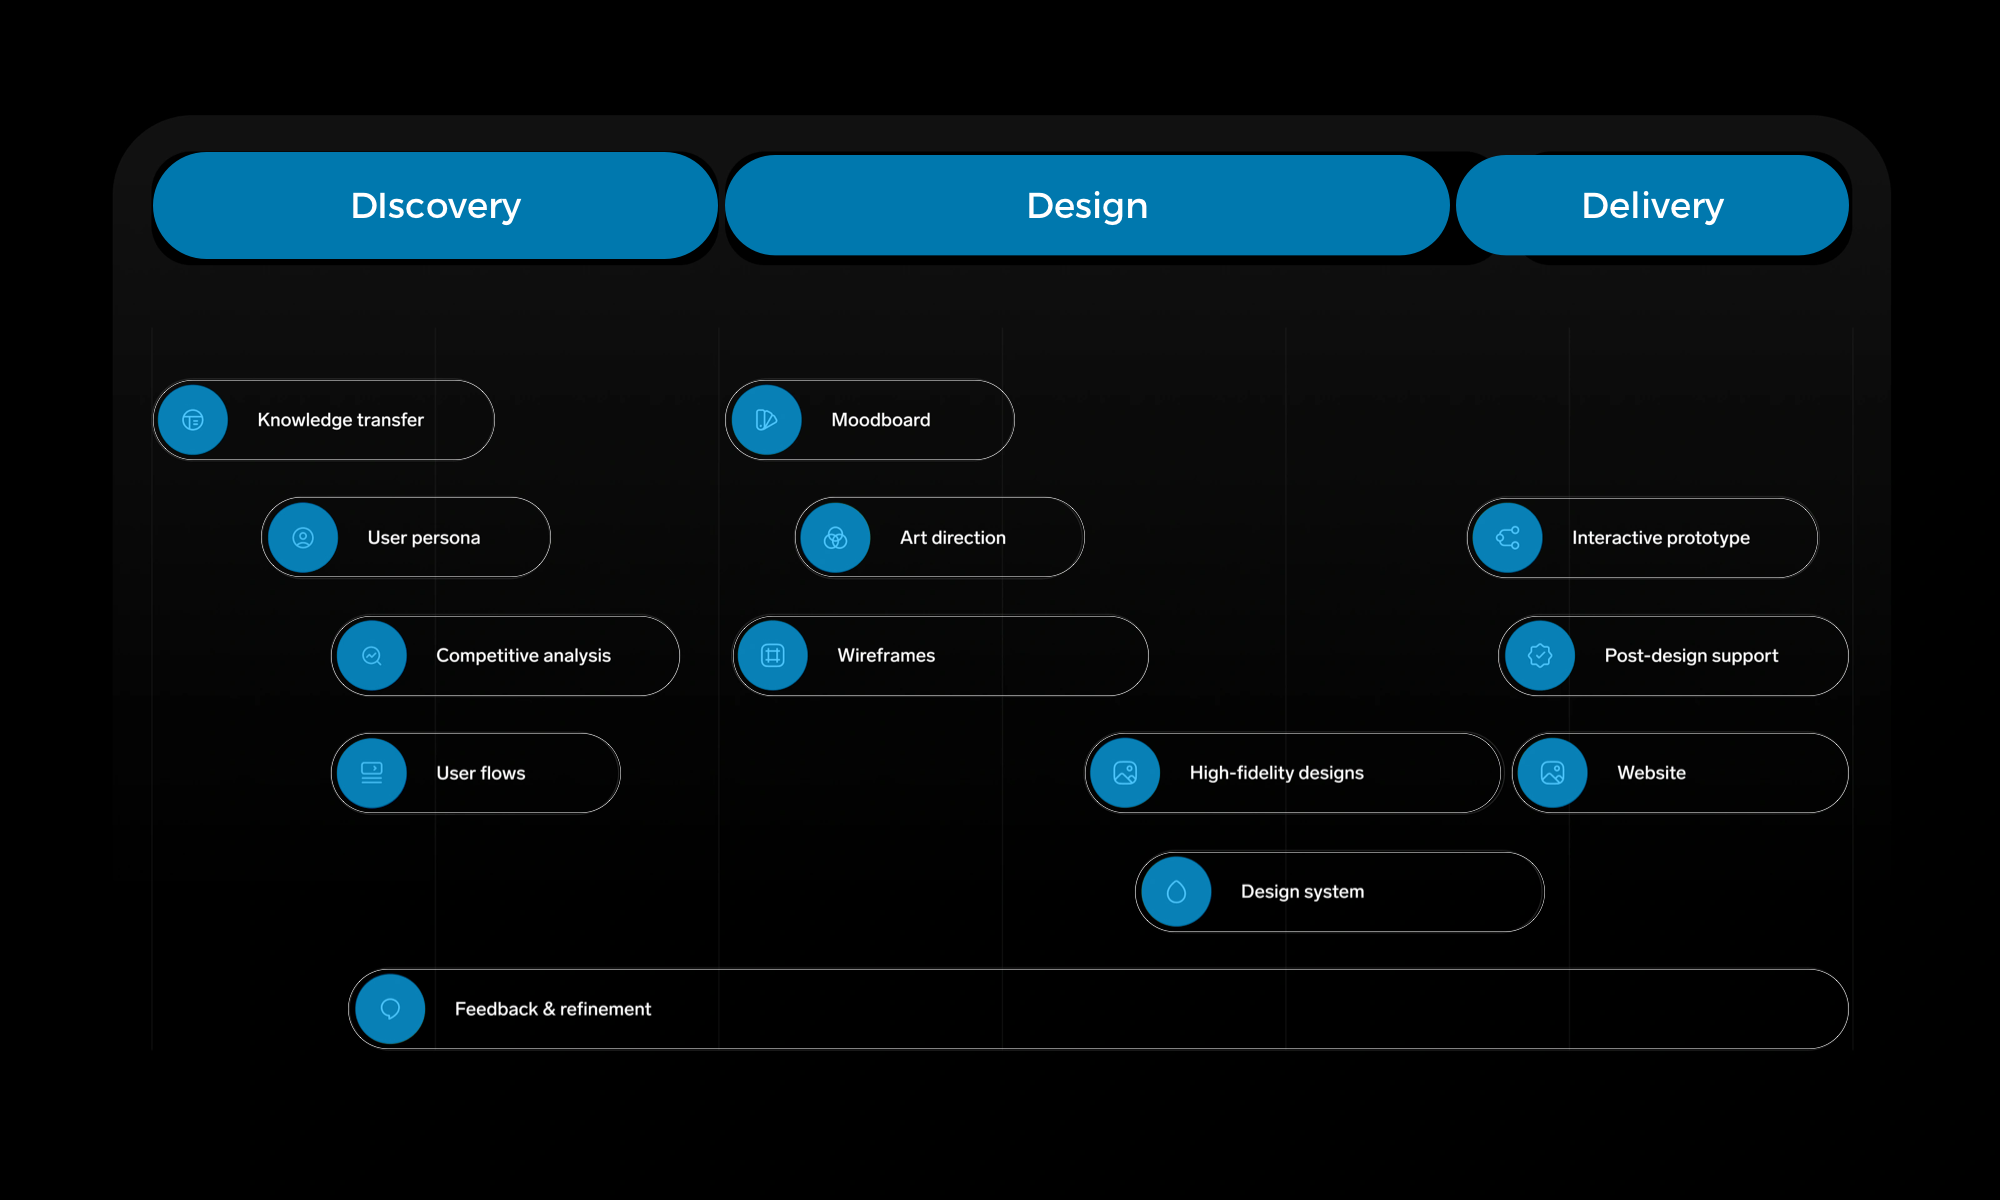
Task: Click the Interactive prototype label
Action: pos(1661,538)
